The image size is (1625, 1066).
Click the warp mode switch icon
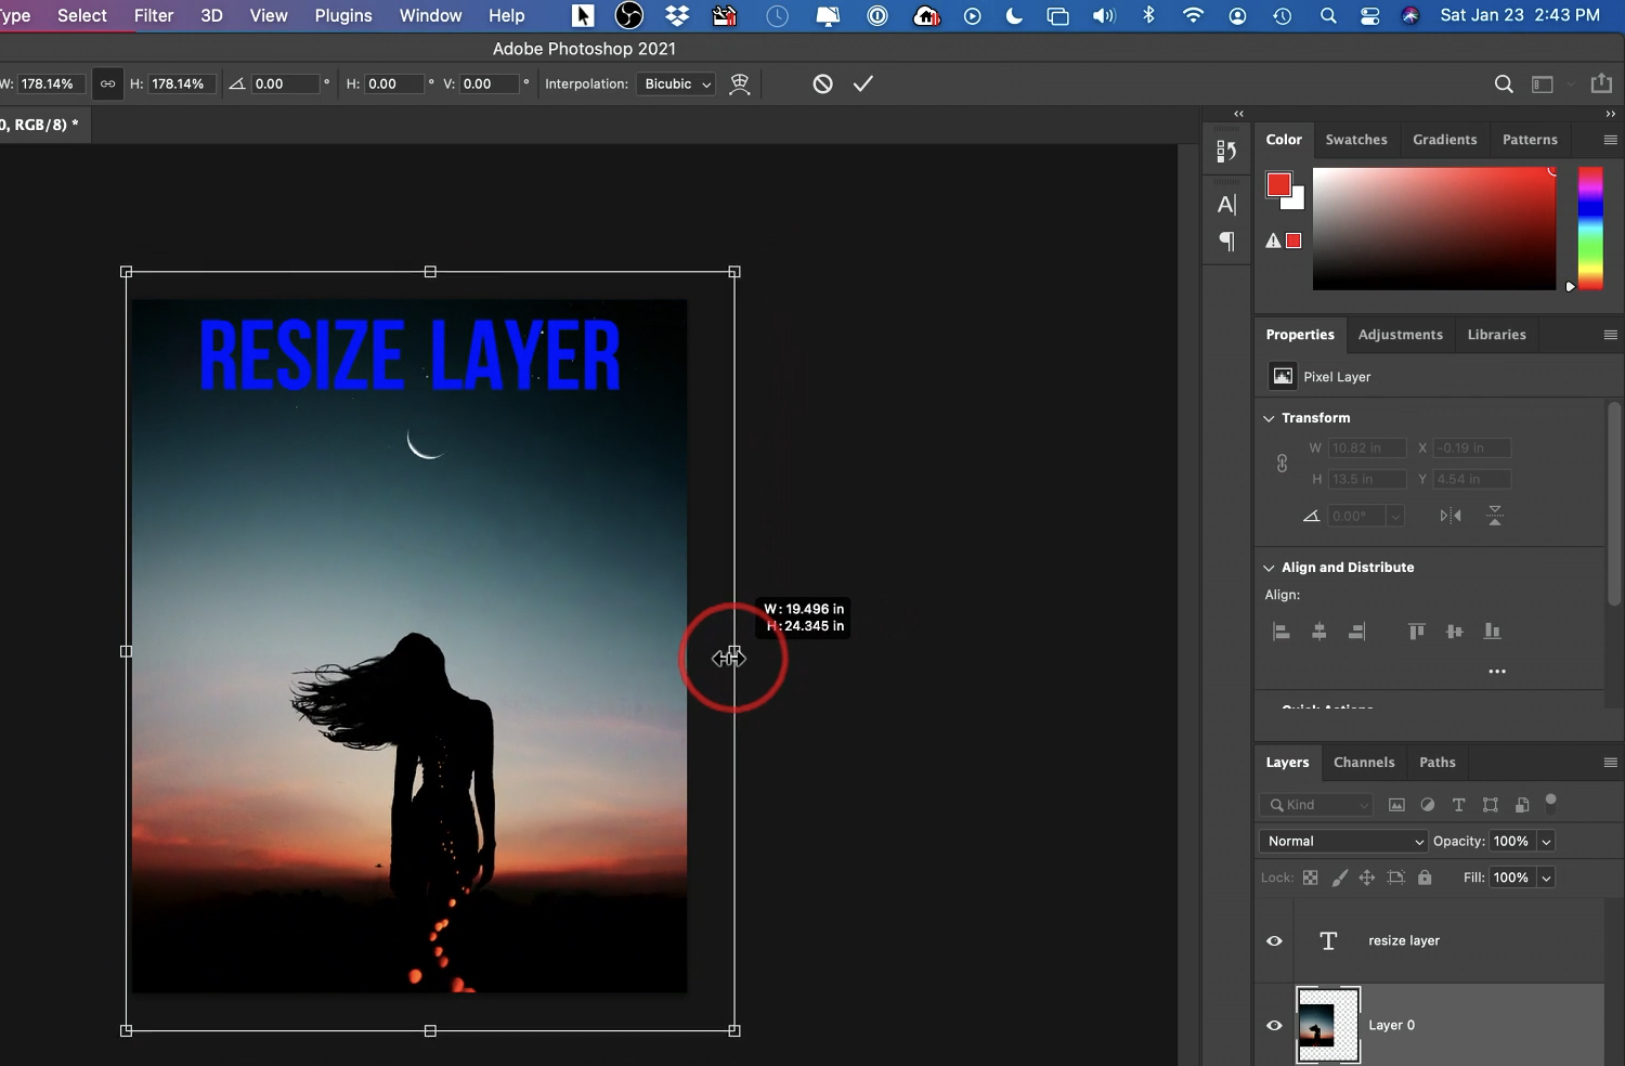pyautogui.click(x=739, y=84)
